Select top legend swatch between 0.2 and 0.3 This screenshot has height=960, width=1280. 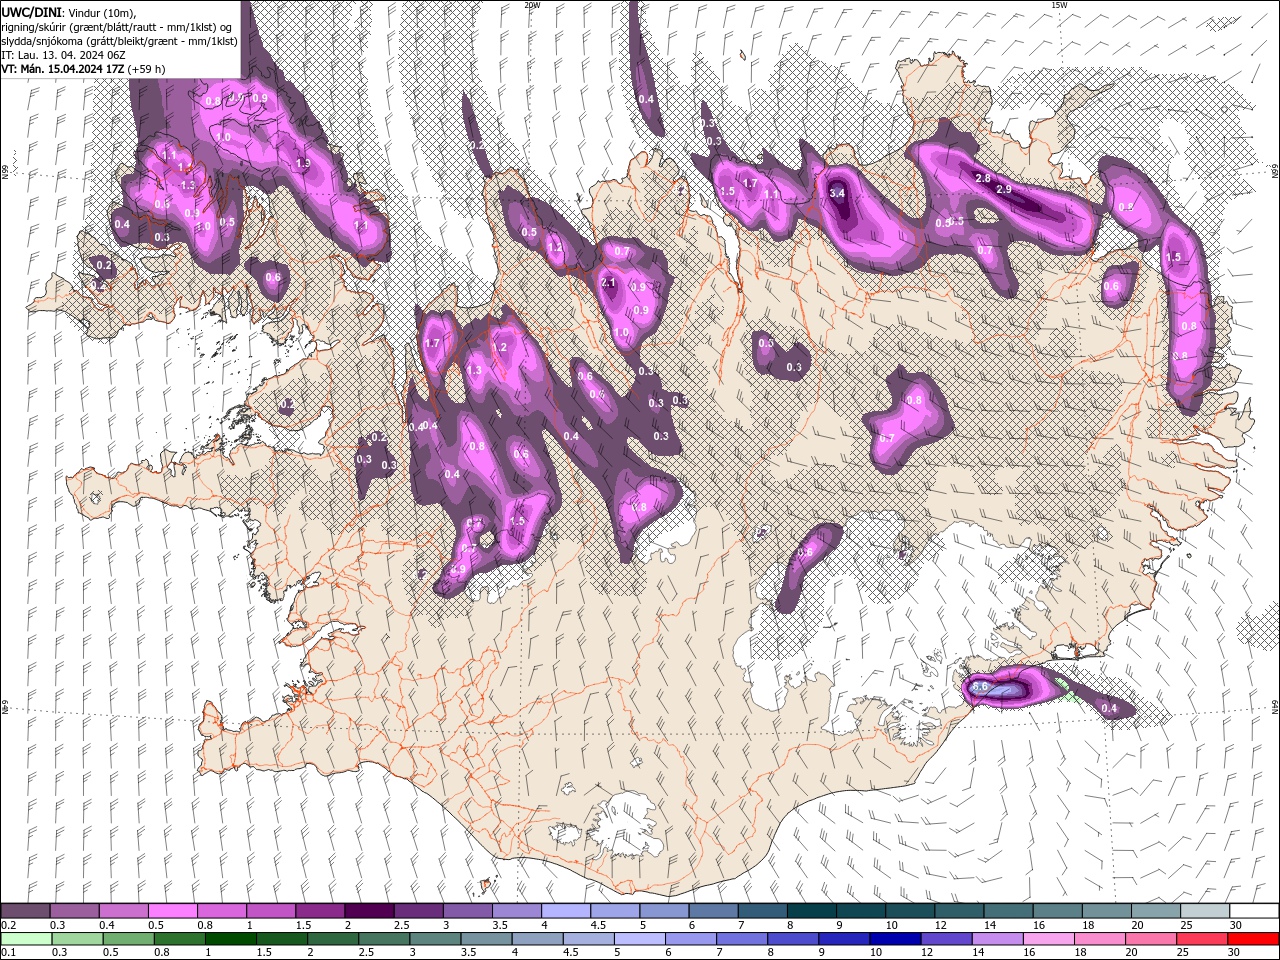(x=26, y=910)
